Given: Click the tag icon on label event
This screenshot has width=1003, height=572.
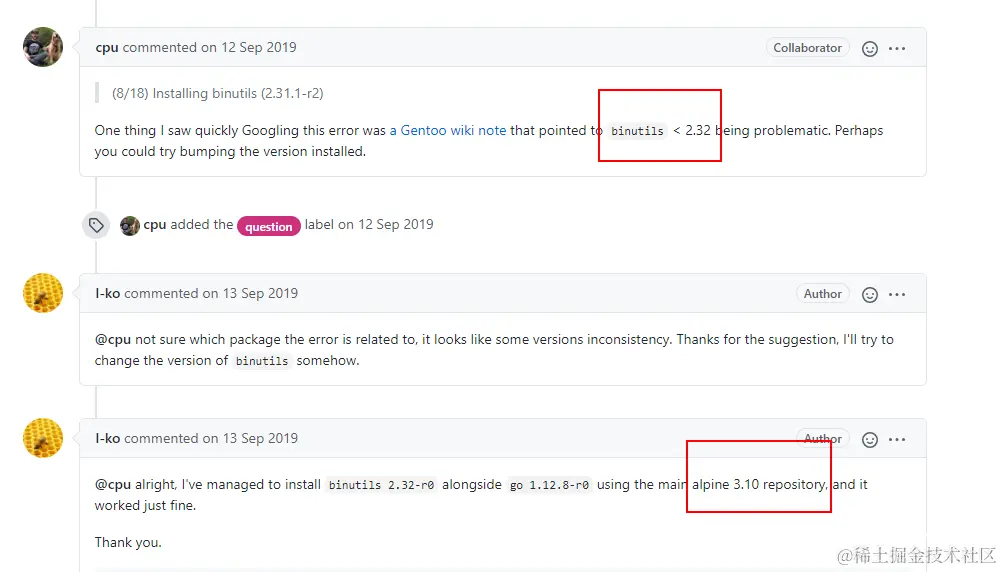Looking at the screenshot, I should click(x=96, y=225).
